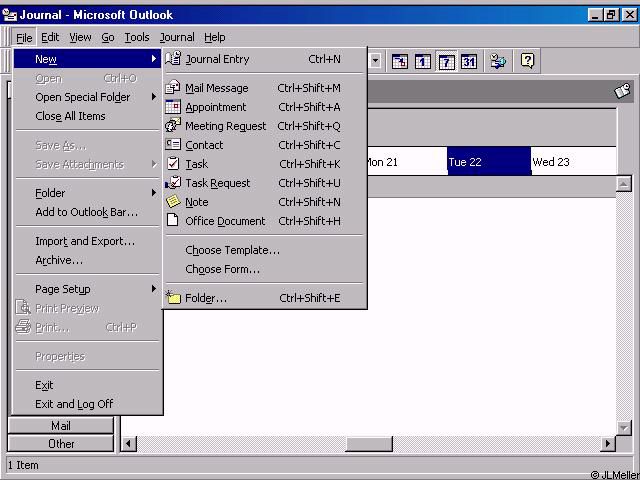The height and width of the screenshot is (480, 640).
Task: Choose Exit from File menu
Action: [87, 385]
